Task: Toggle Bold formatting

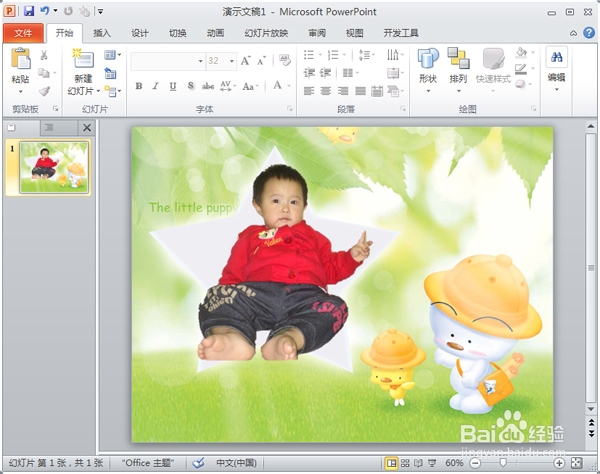Action: tap(139, 86)
